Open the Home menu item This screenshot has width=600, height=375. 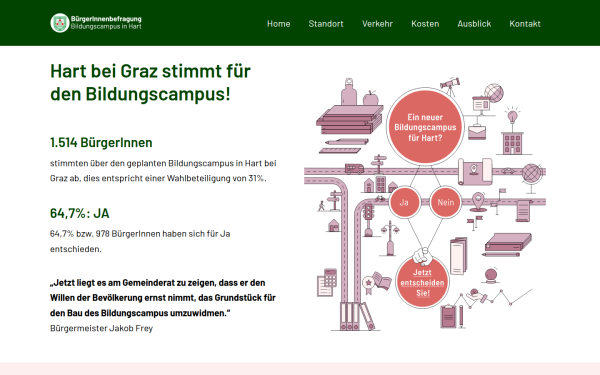[279, 24]
